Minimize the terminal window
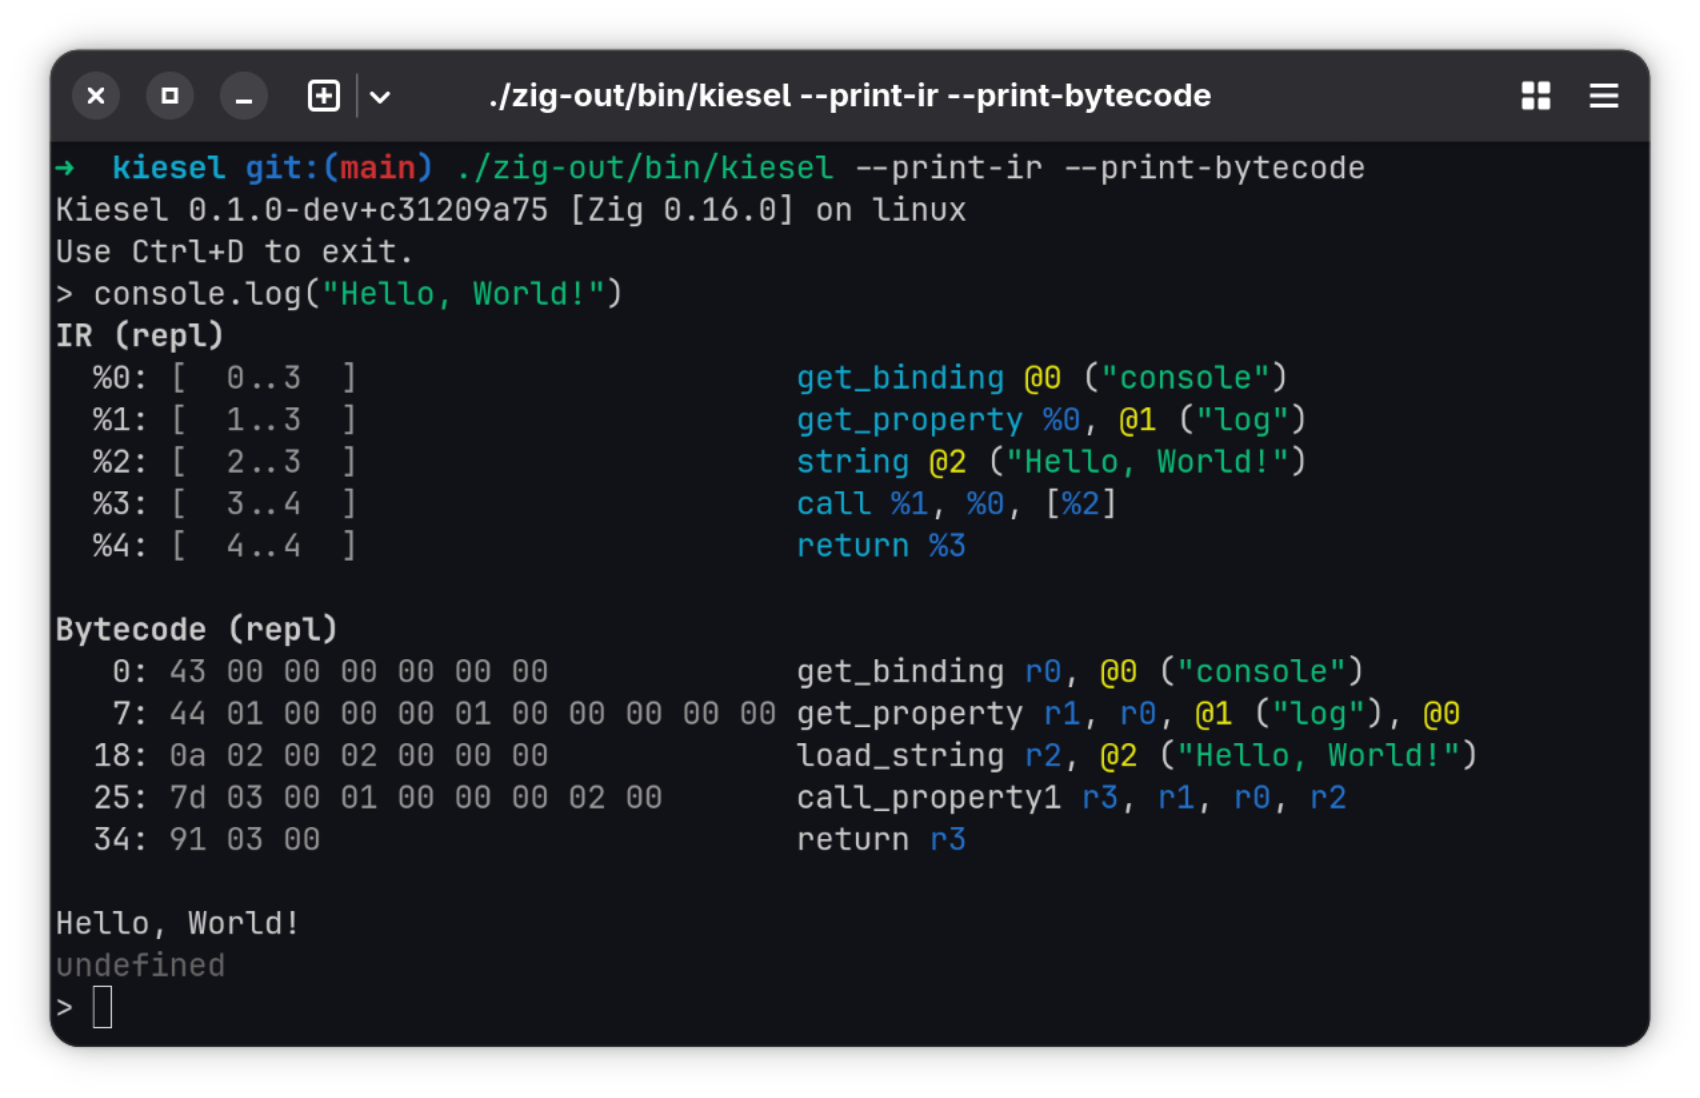Viewport: 1700px width, 1098px height. (x=243, y=96)
